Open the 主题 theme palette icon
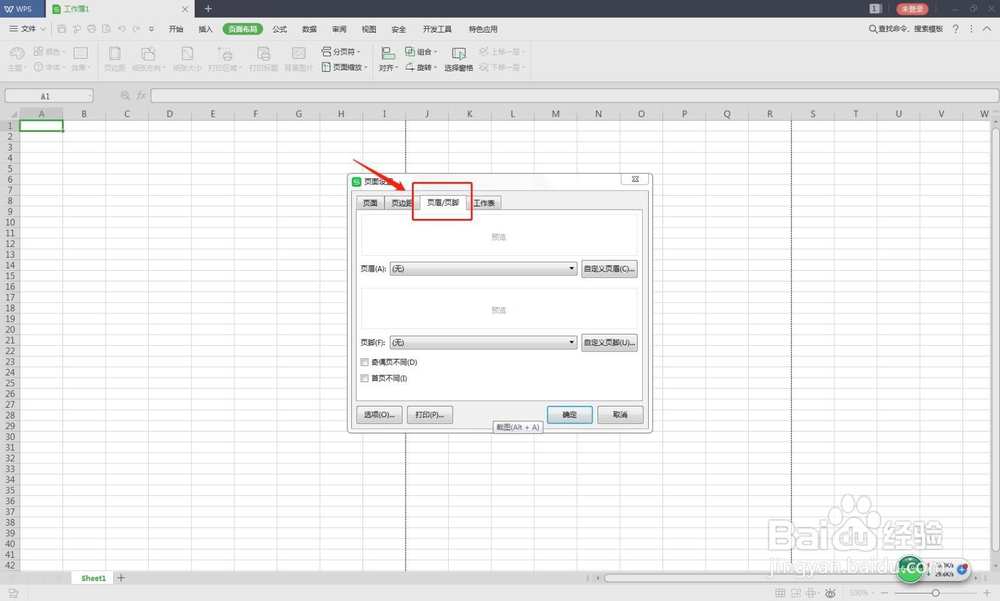Viewport: 1000px width, 601px height. click(x=17, y=54)
